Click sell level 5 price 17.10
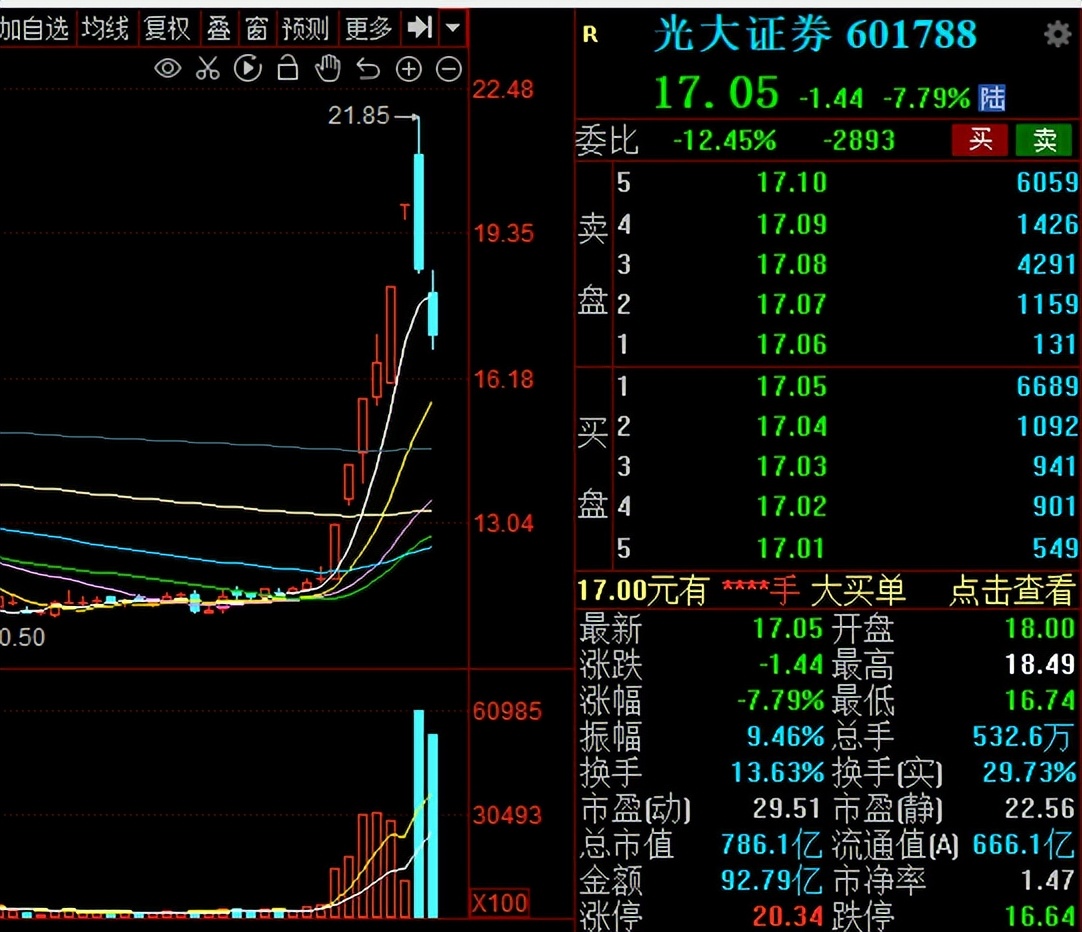1082x932 pixels. [791, 183]
